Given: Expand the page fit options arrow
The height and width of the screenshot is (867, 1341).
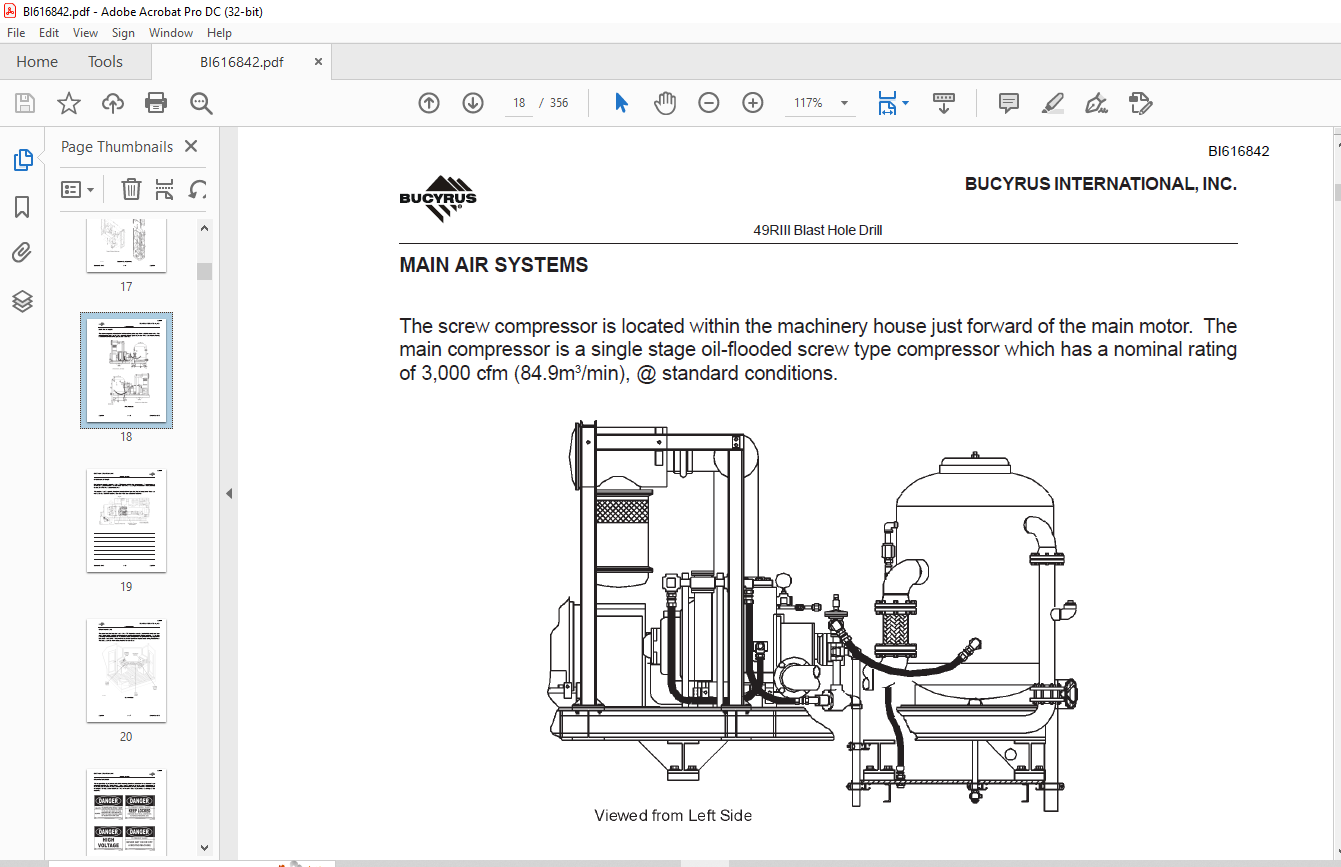Looking at the screenshot, I should click(905, 103).
